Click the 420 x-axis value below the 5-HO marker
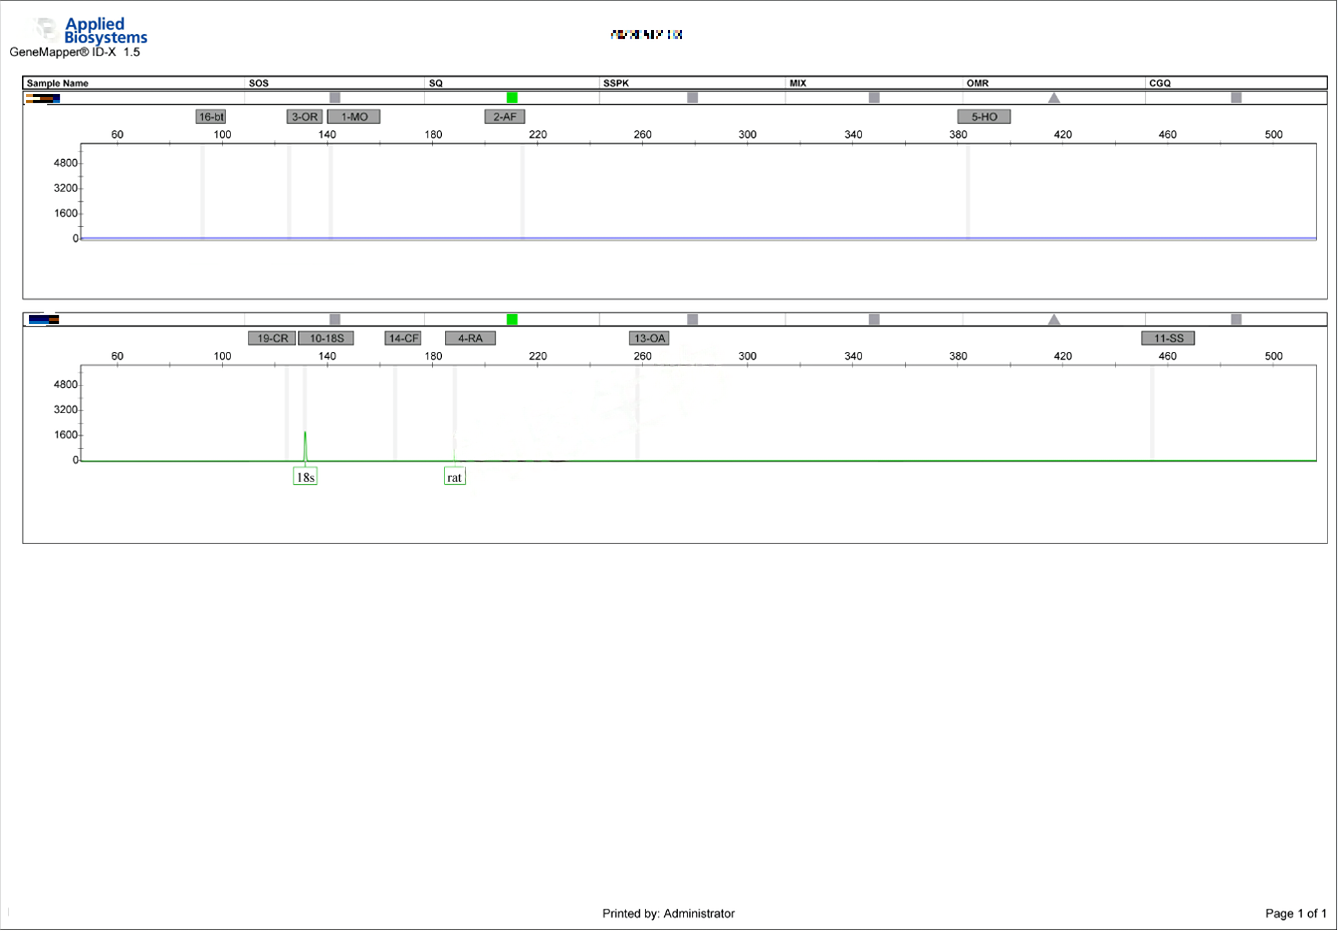1338x931 pixels. coord(1063,134)
